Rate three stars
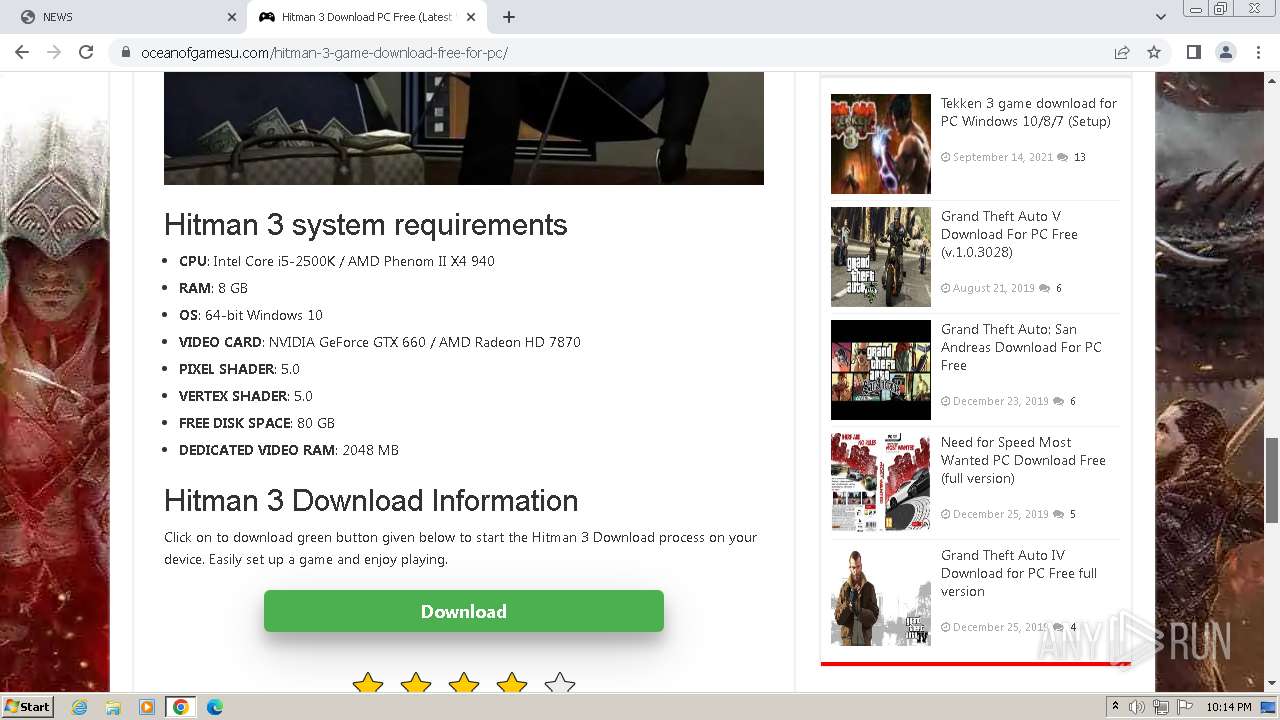Image resolution: width=1280 pixels, height=720 pixels. [464, 684]
